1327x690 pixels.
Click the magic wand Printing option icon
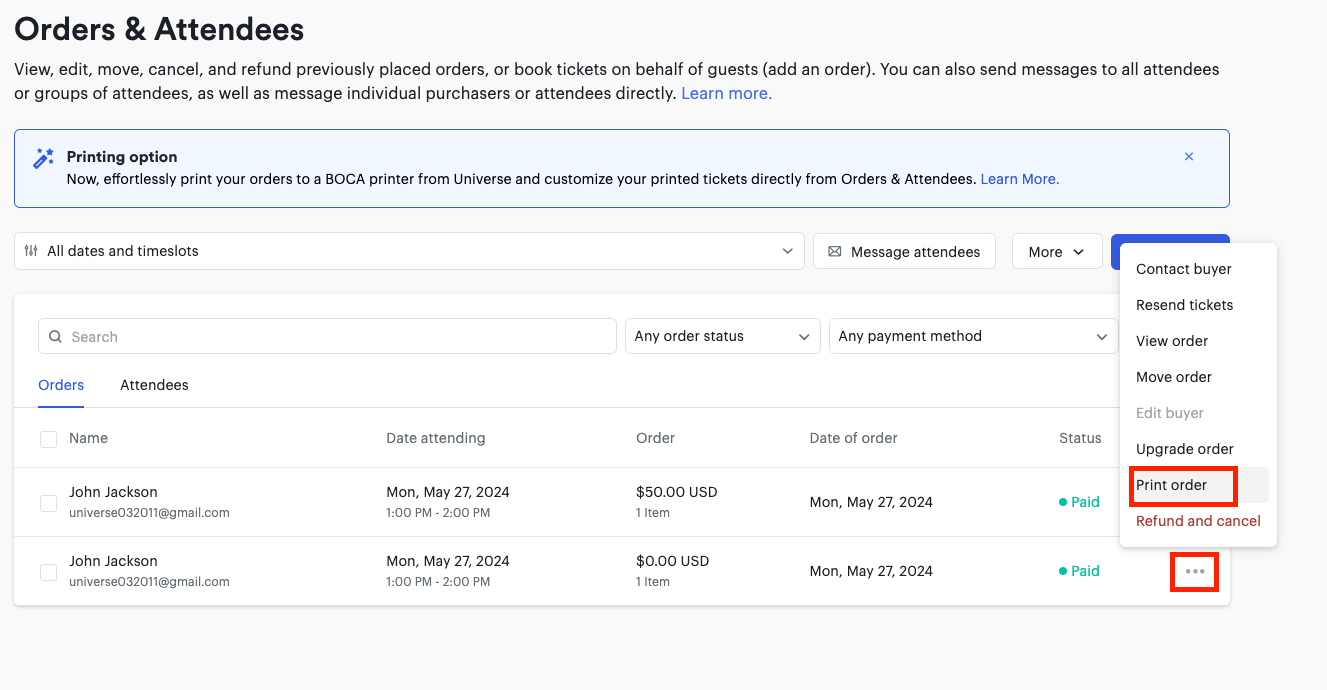pyautogui.click(x=44, y=158)
